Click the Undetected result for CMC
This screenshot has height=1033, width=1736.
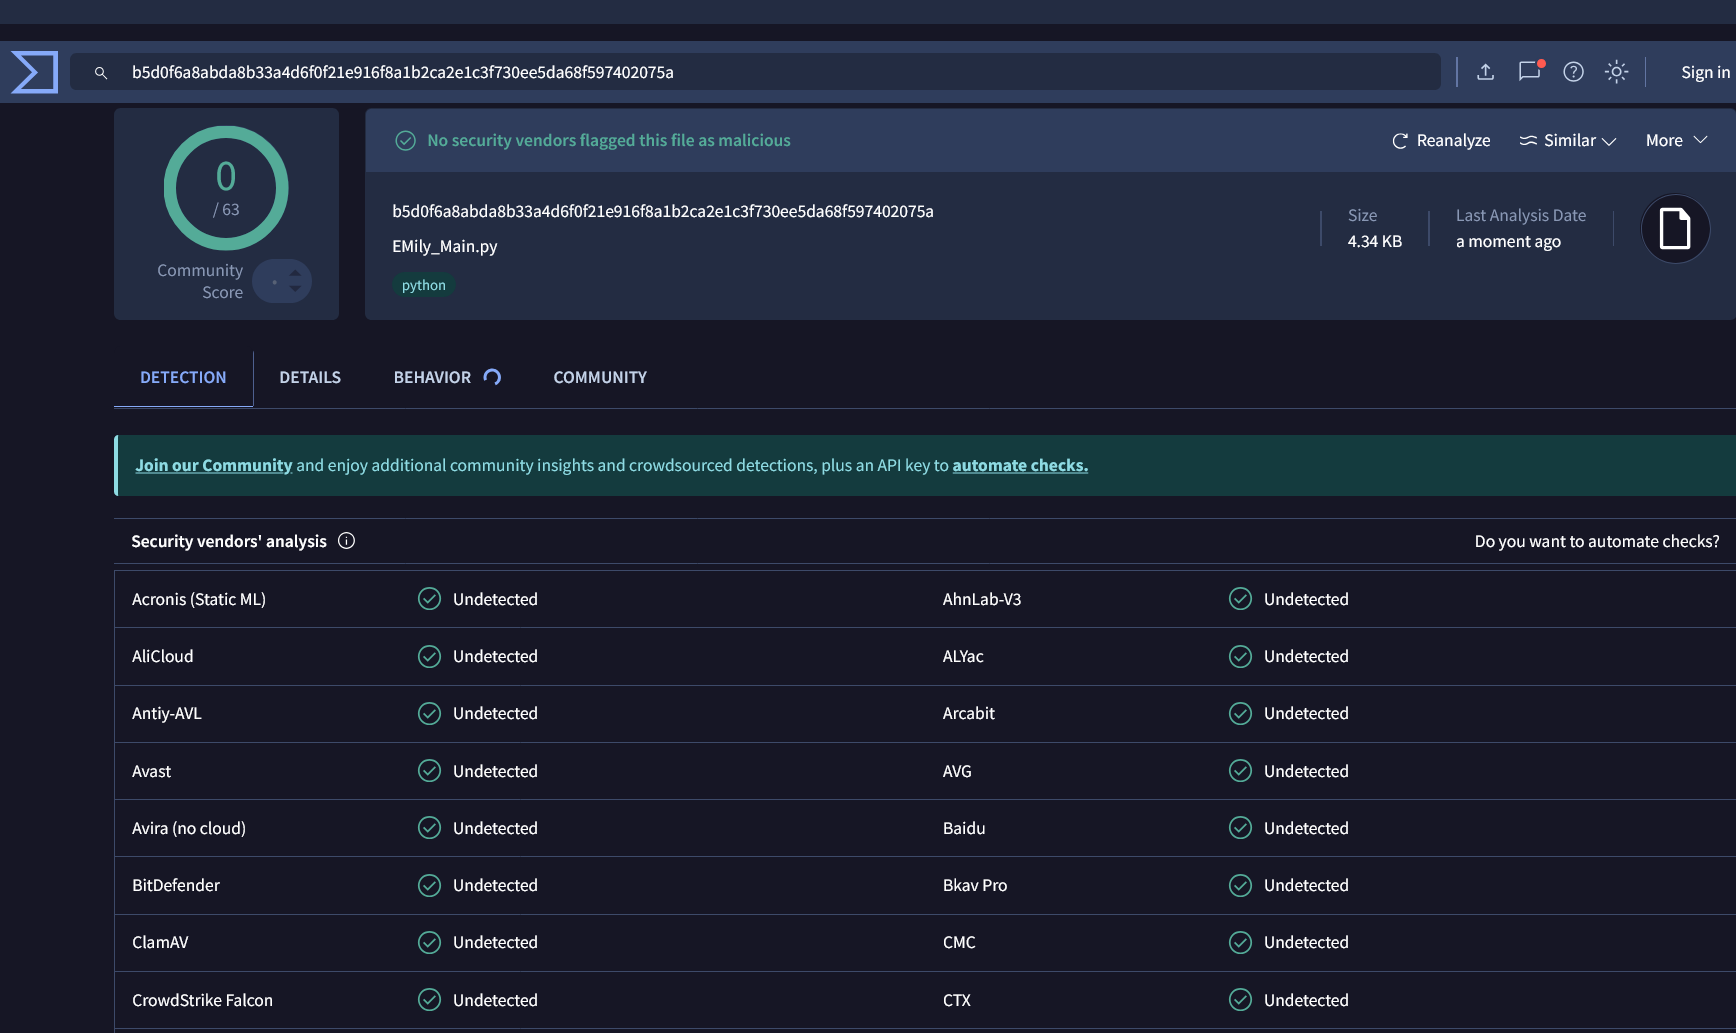(x=1306, y=942)
